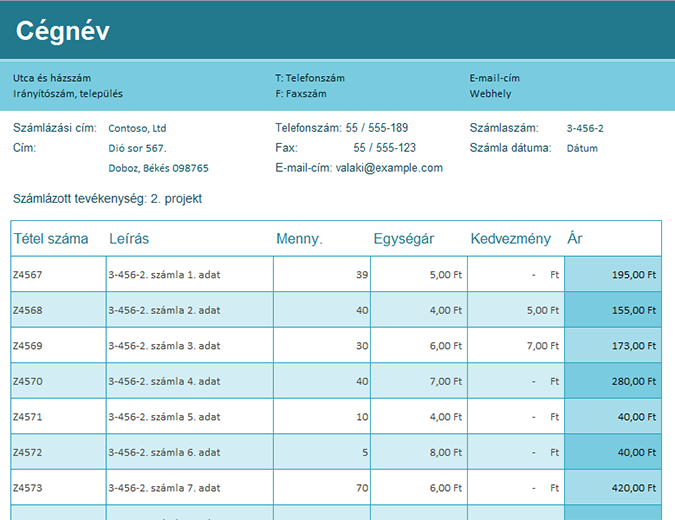
Task: Click the 'Tétel száma' column header
Action: click(x=51, y=238)
